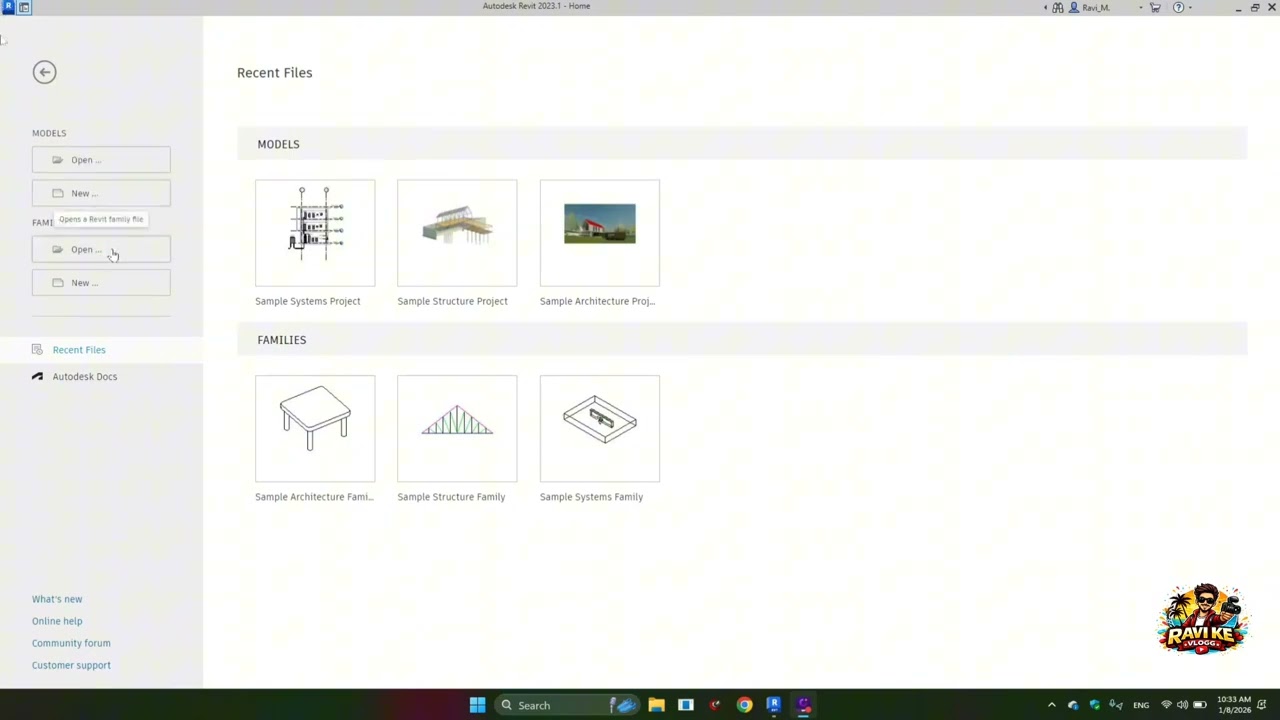Switch to Autodesk Docs in the sidebar
The width and height of the screenshot is (1280, 720).
[x=85, y=377]
